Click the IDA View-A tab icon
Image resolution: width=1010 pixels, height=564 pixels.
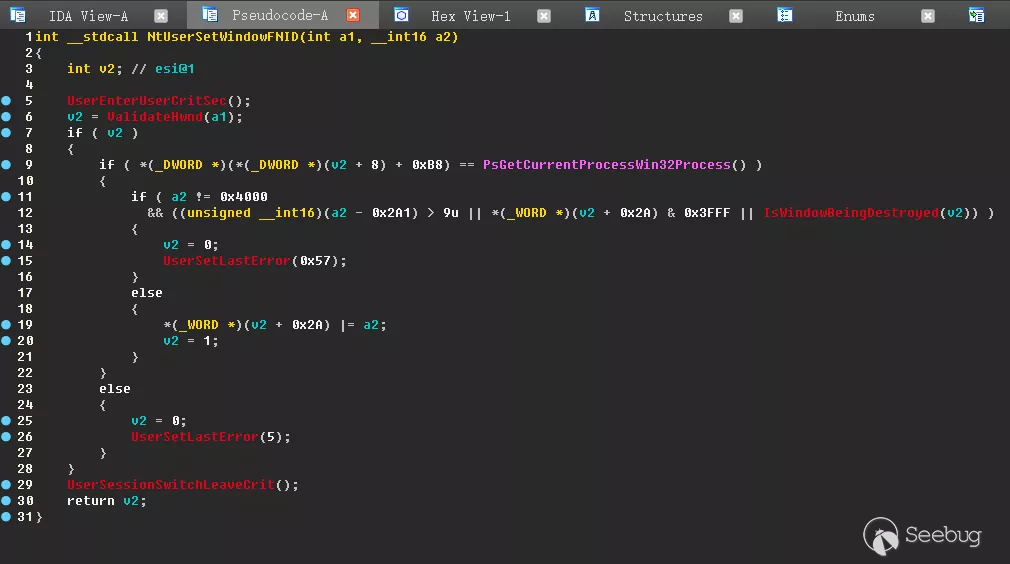click(17, 15)
